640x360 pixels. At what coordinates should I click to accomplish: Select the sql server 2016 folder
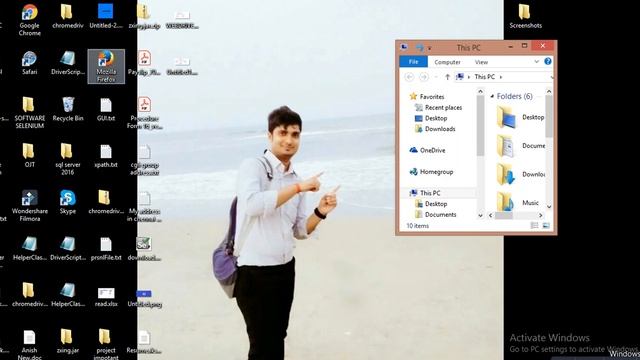68,160
